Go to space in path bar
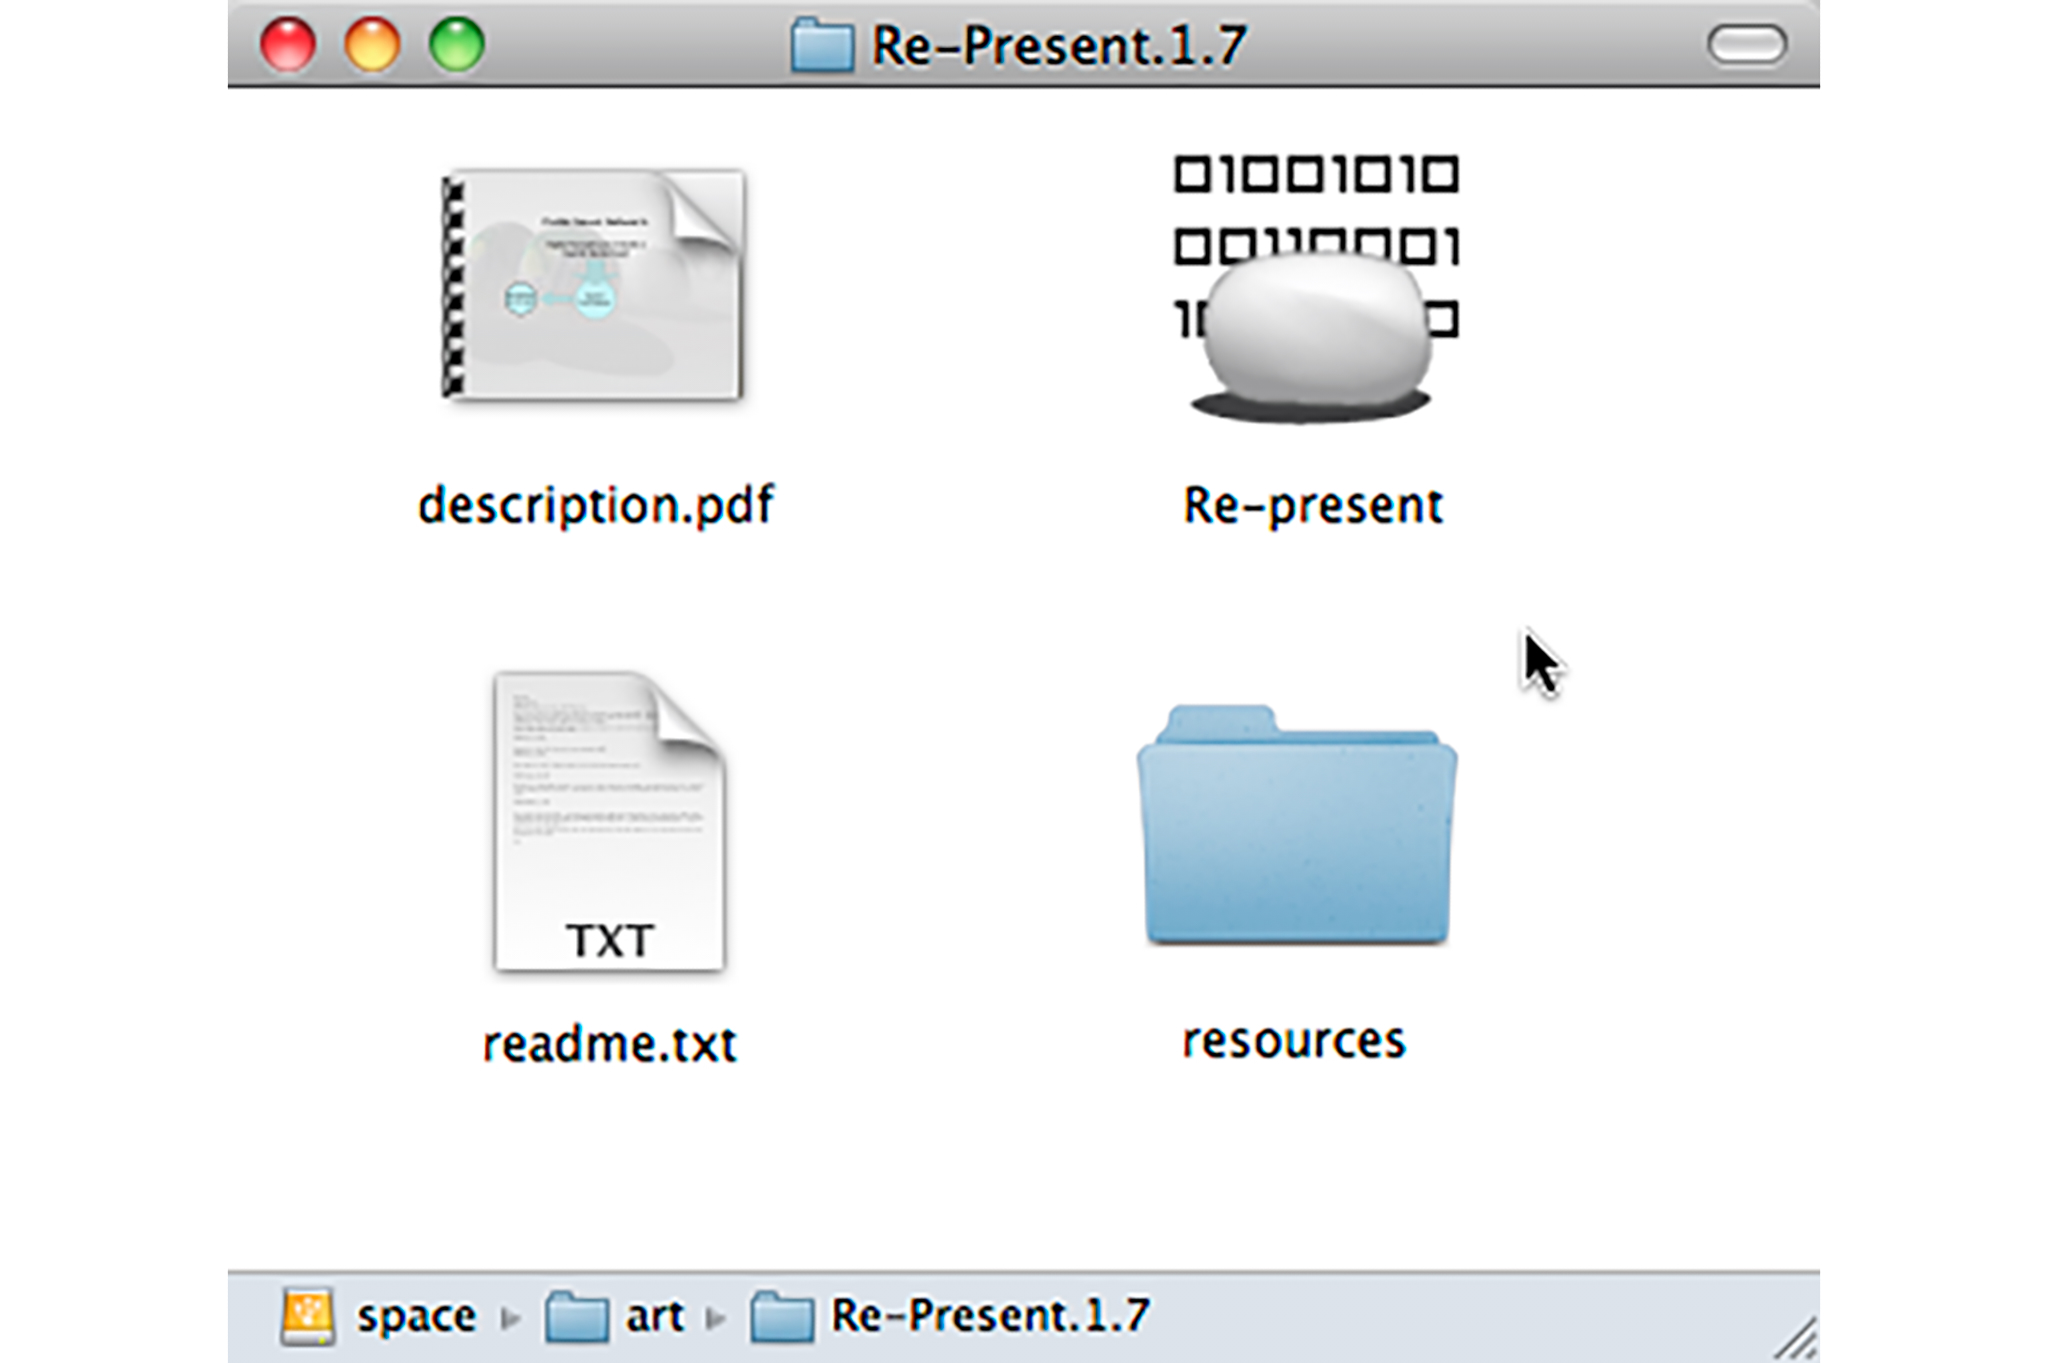Image resolution: width=2048 pixels, height=1363 pixels. [416, 1316]
